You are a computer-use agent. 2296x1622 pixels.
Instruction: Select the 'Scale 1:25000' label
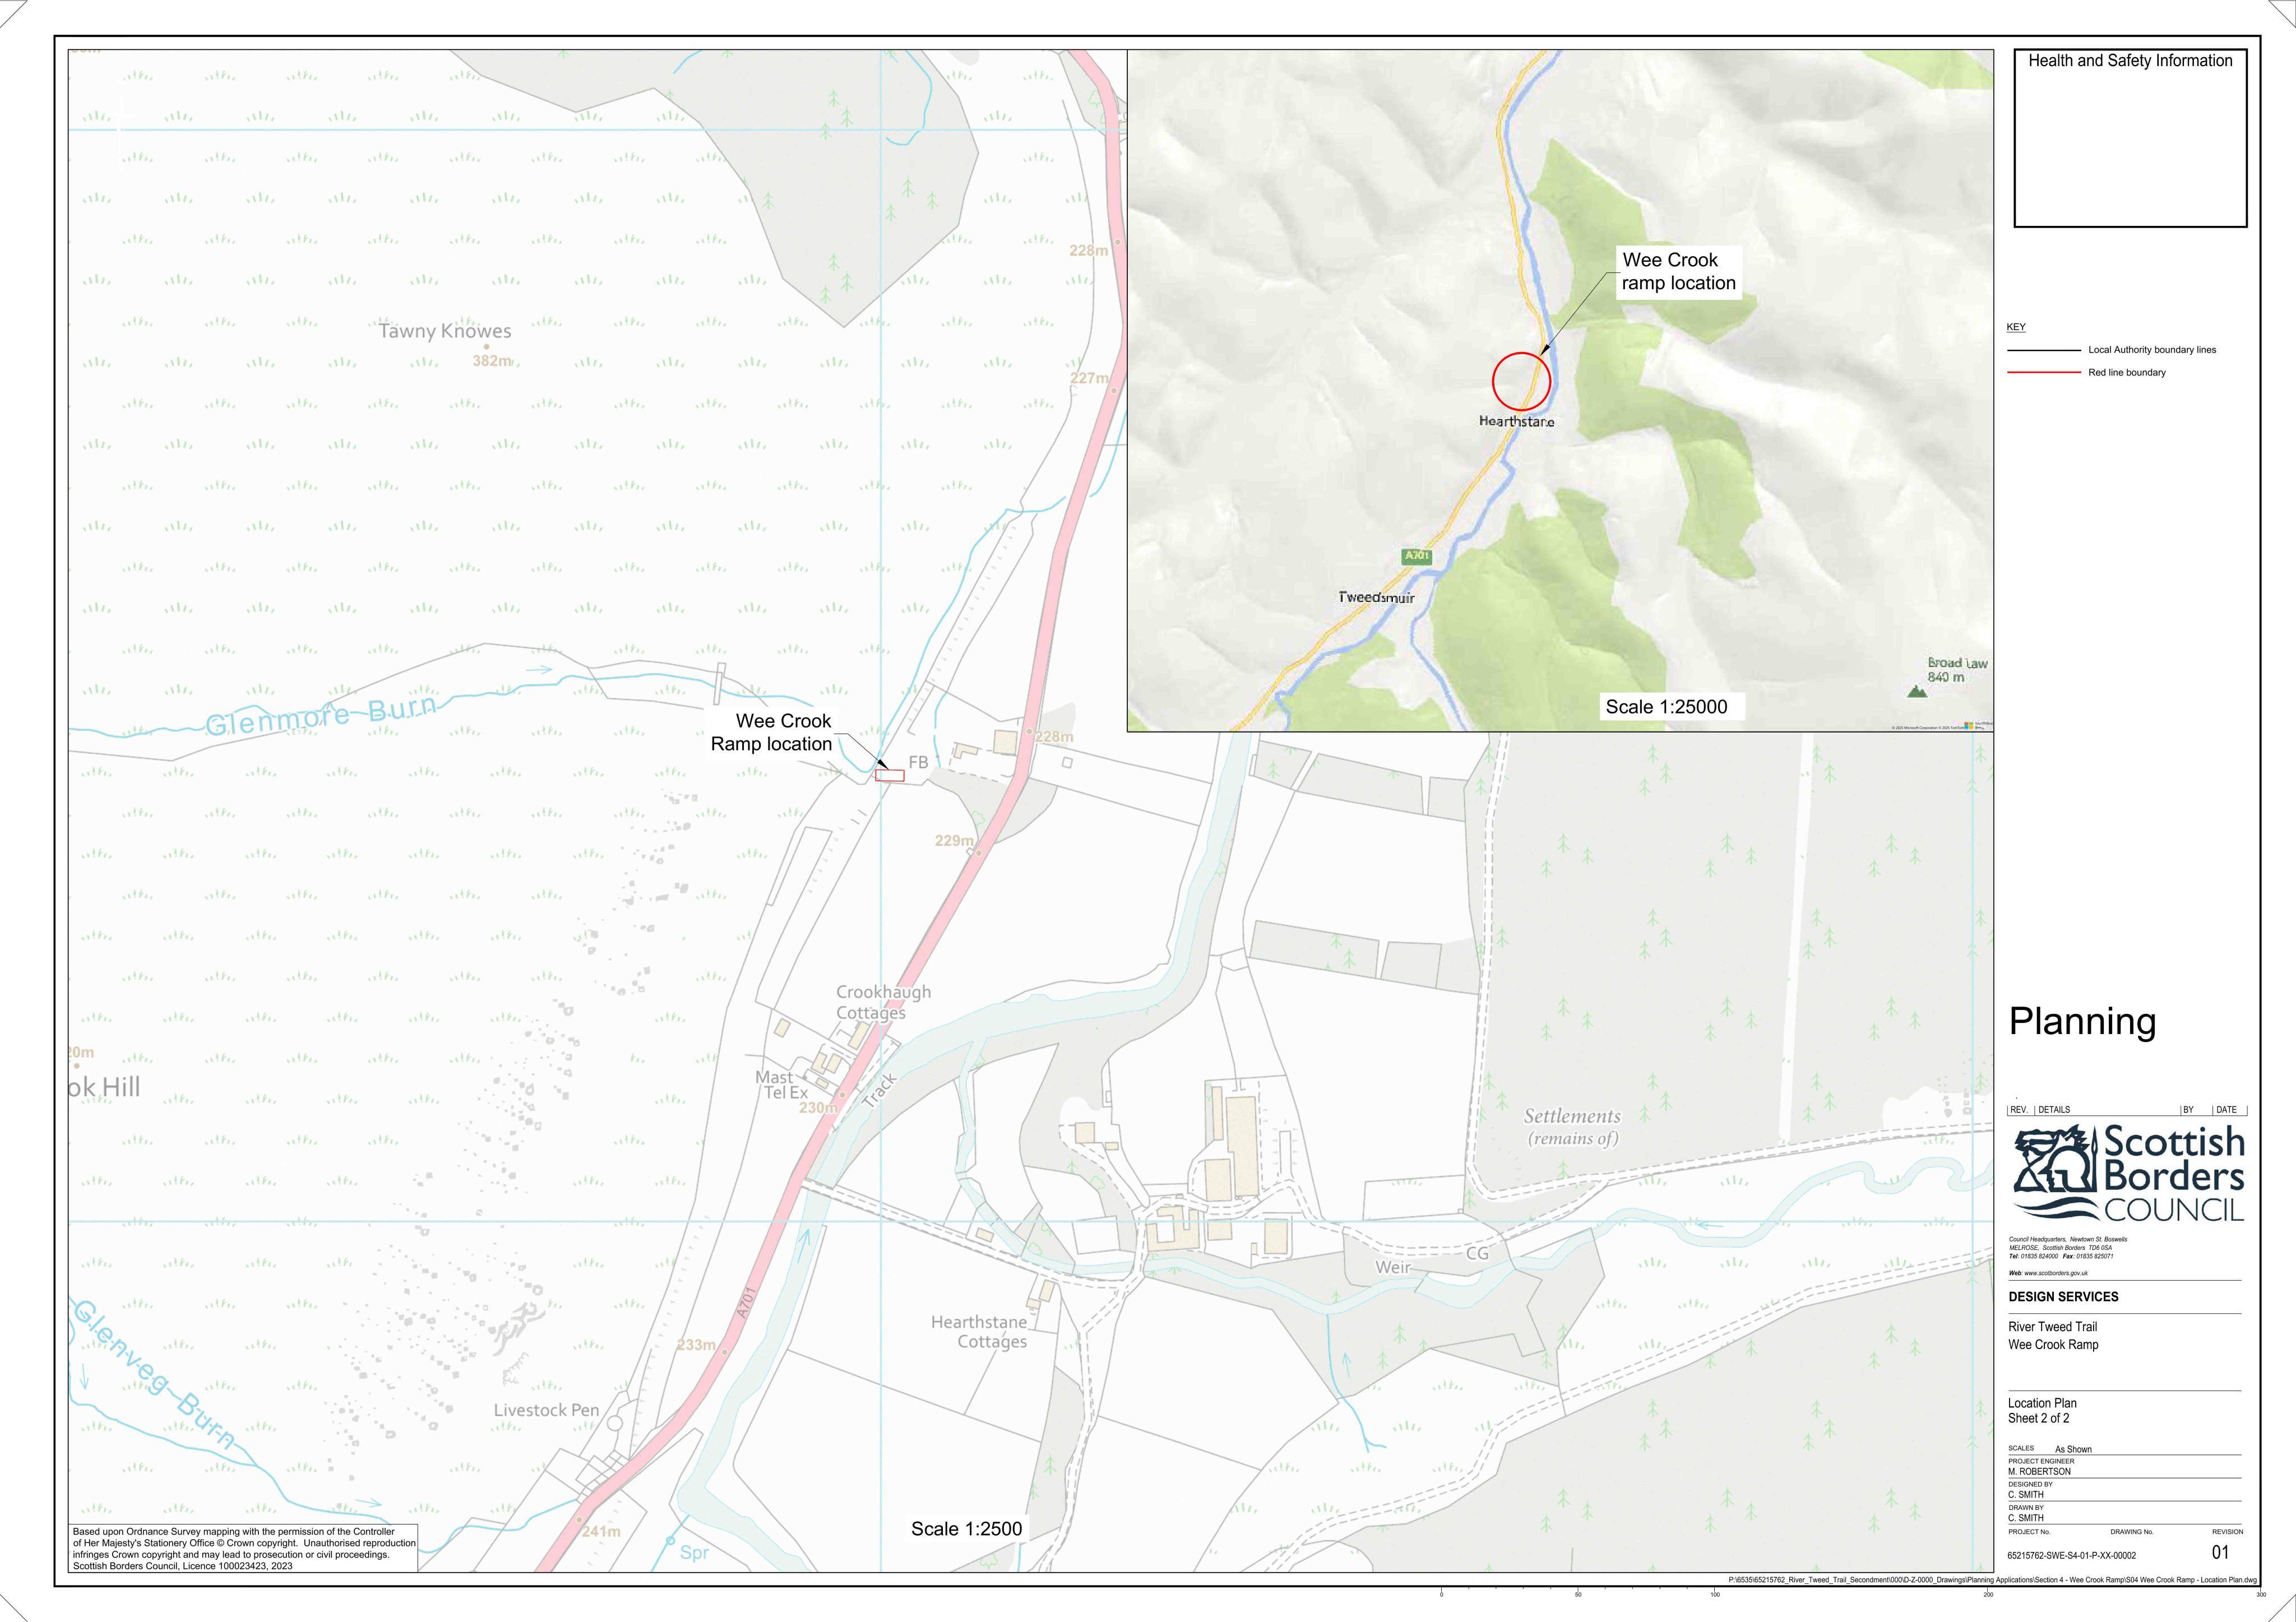pyautogui.click(x=1666, y=707)
